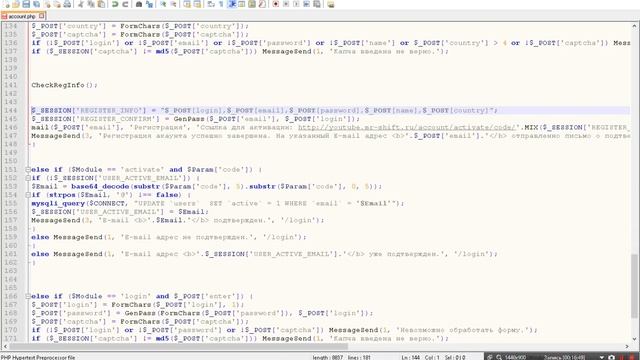This screenshot has width=640, height=360.
Task: Click the 'Sel : 0 | 0' status bar field
Action: [x=455, y=357]
